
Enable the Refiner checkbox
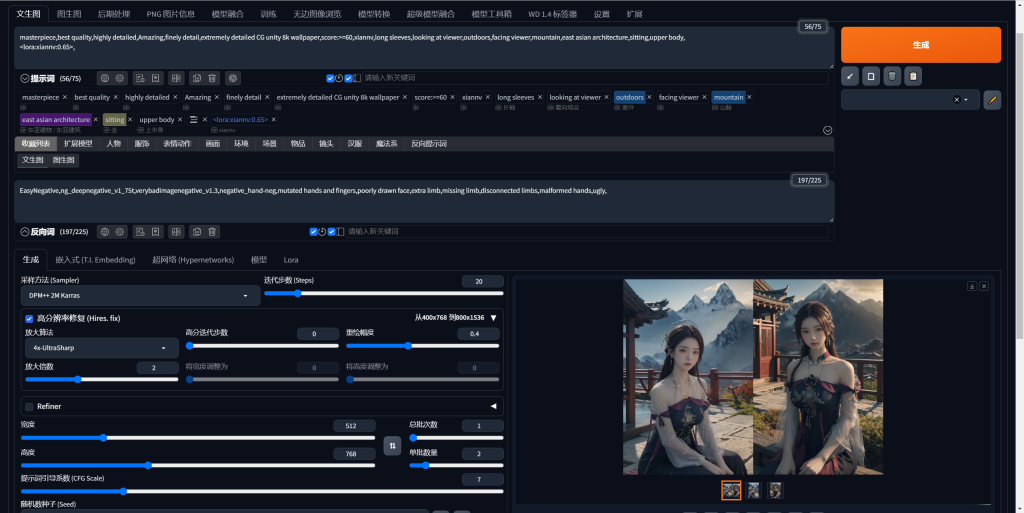click(29, 406)
